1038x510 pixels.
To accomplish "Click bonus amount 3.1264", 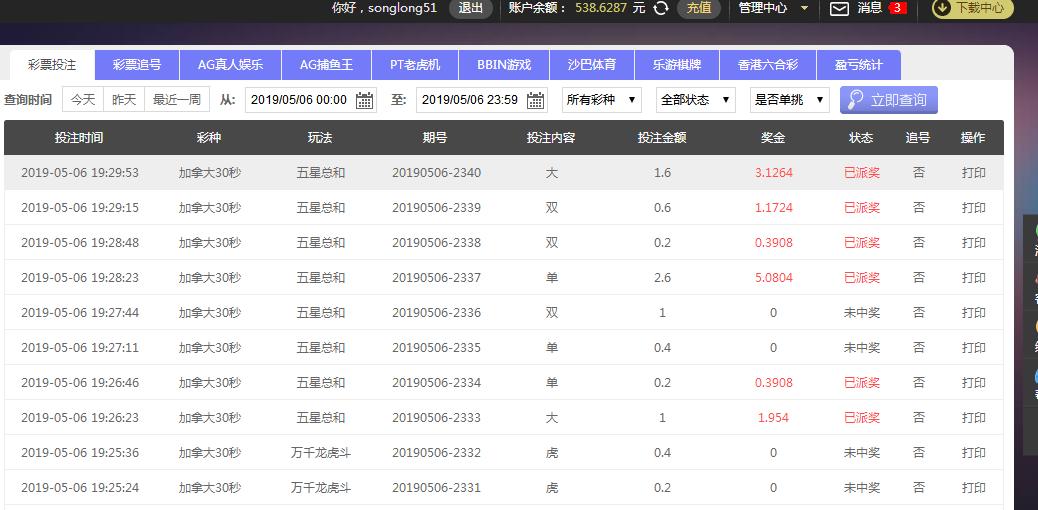I will tap(773, 173).
